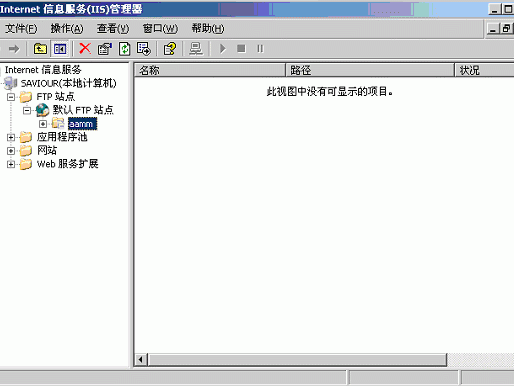This screenshot has width=514, height=386.
Task: Select the Web 服务扩展 tree item
Action: [67, 164]
